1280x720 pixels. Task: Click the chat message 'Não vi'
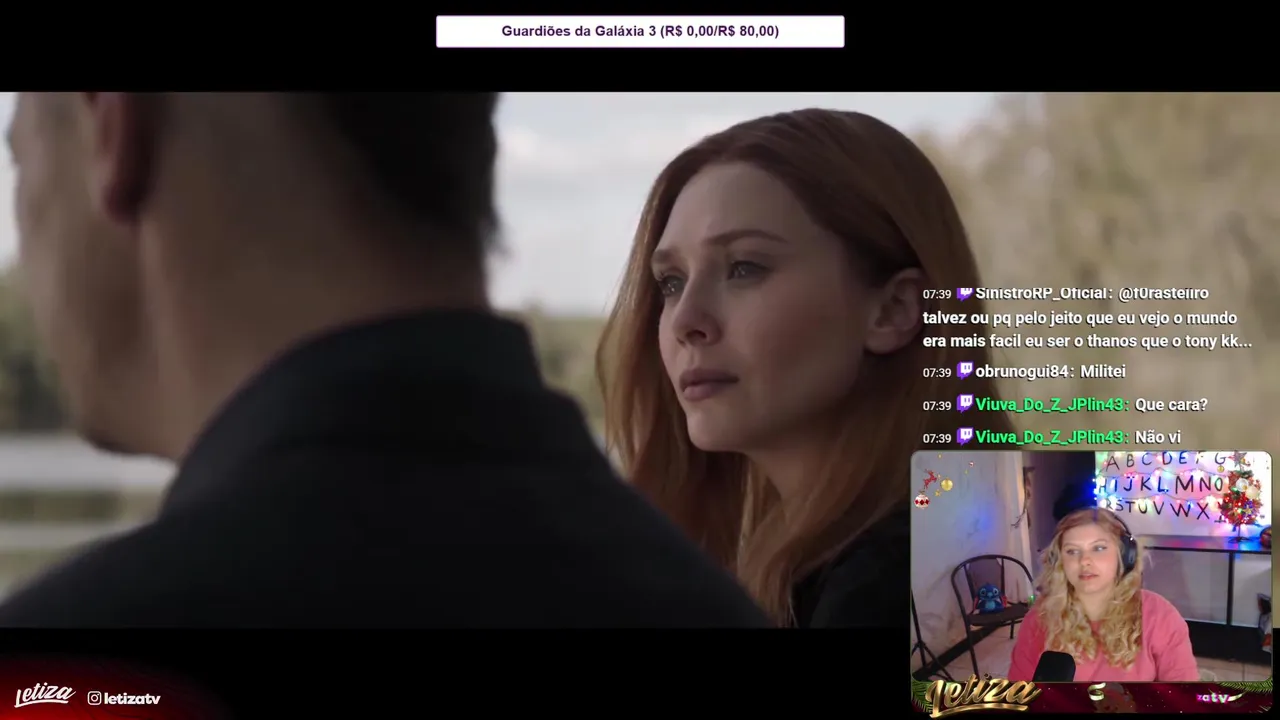click(x=1158, y=437)
